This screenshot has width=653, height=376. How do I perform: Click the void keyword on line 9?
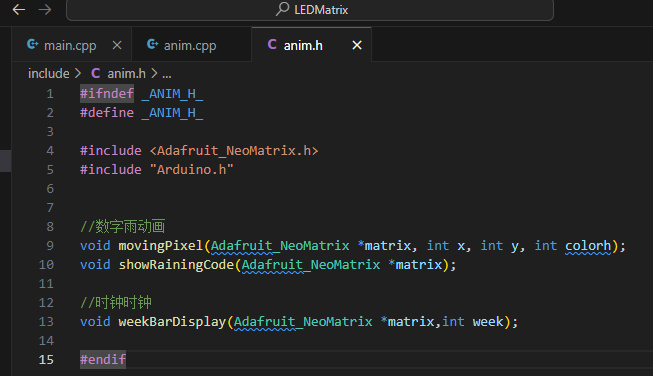click(x=95, y=246)
